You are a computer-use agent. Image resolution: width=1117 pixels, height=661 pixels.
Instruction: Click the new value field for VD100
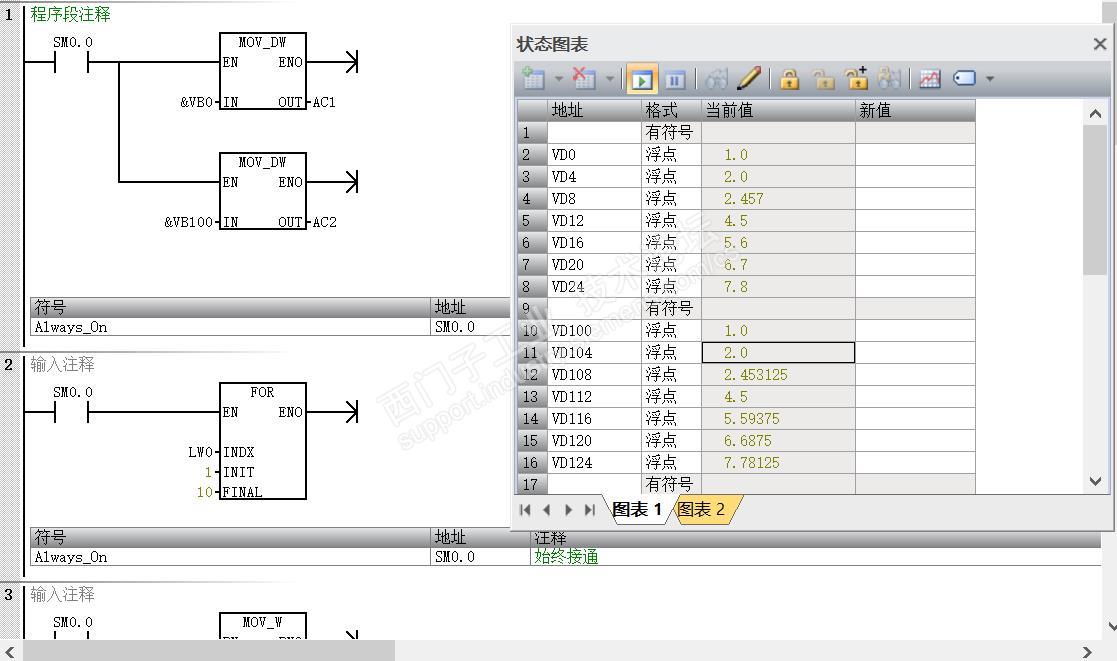tap(915, 330)
